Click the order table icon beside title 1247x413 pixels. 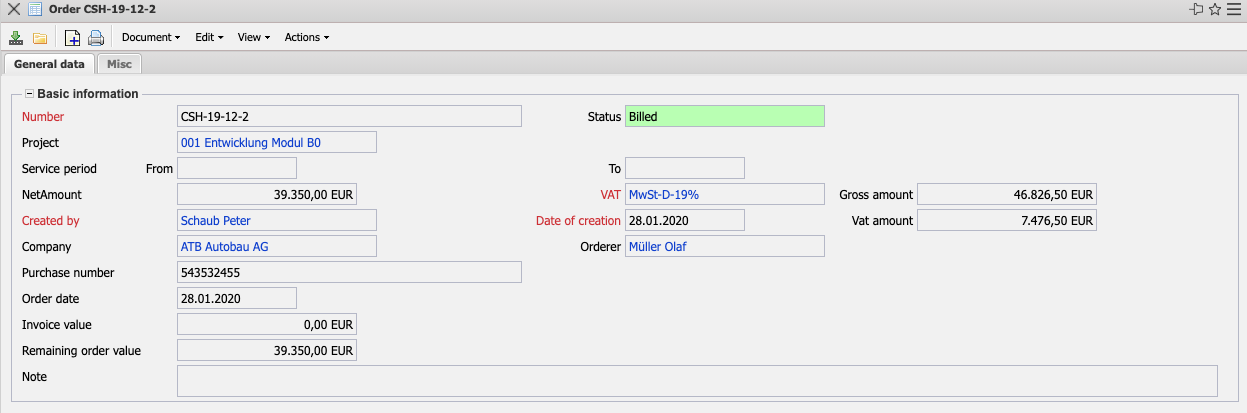click(35, 9)
